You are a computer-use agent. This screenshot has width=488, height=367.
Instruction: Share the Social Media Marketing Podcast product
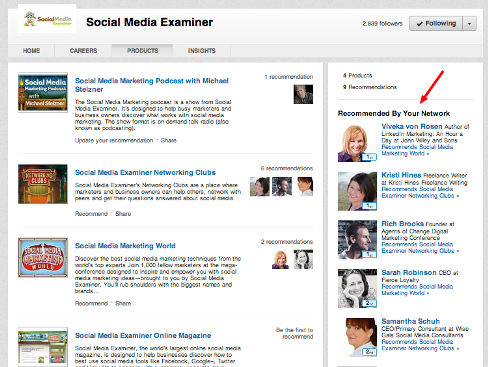[x=169, y=140]
